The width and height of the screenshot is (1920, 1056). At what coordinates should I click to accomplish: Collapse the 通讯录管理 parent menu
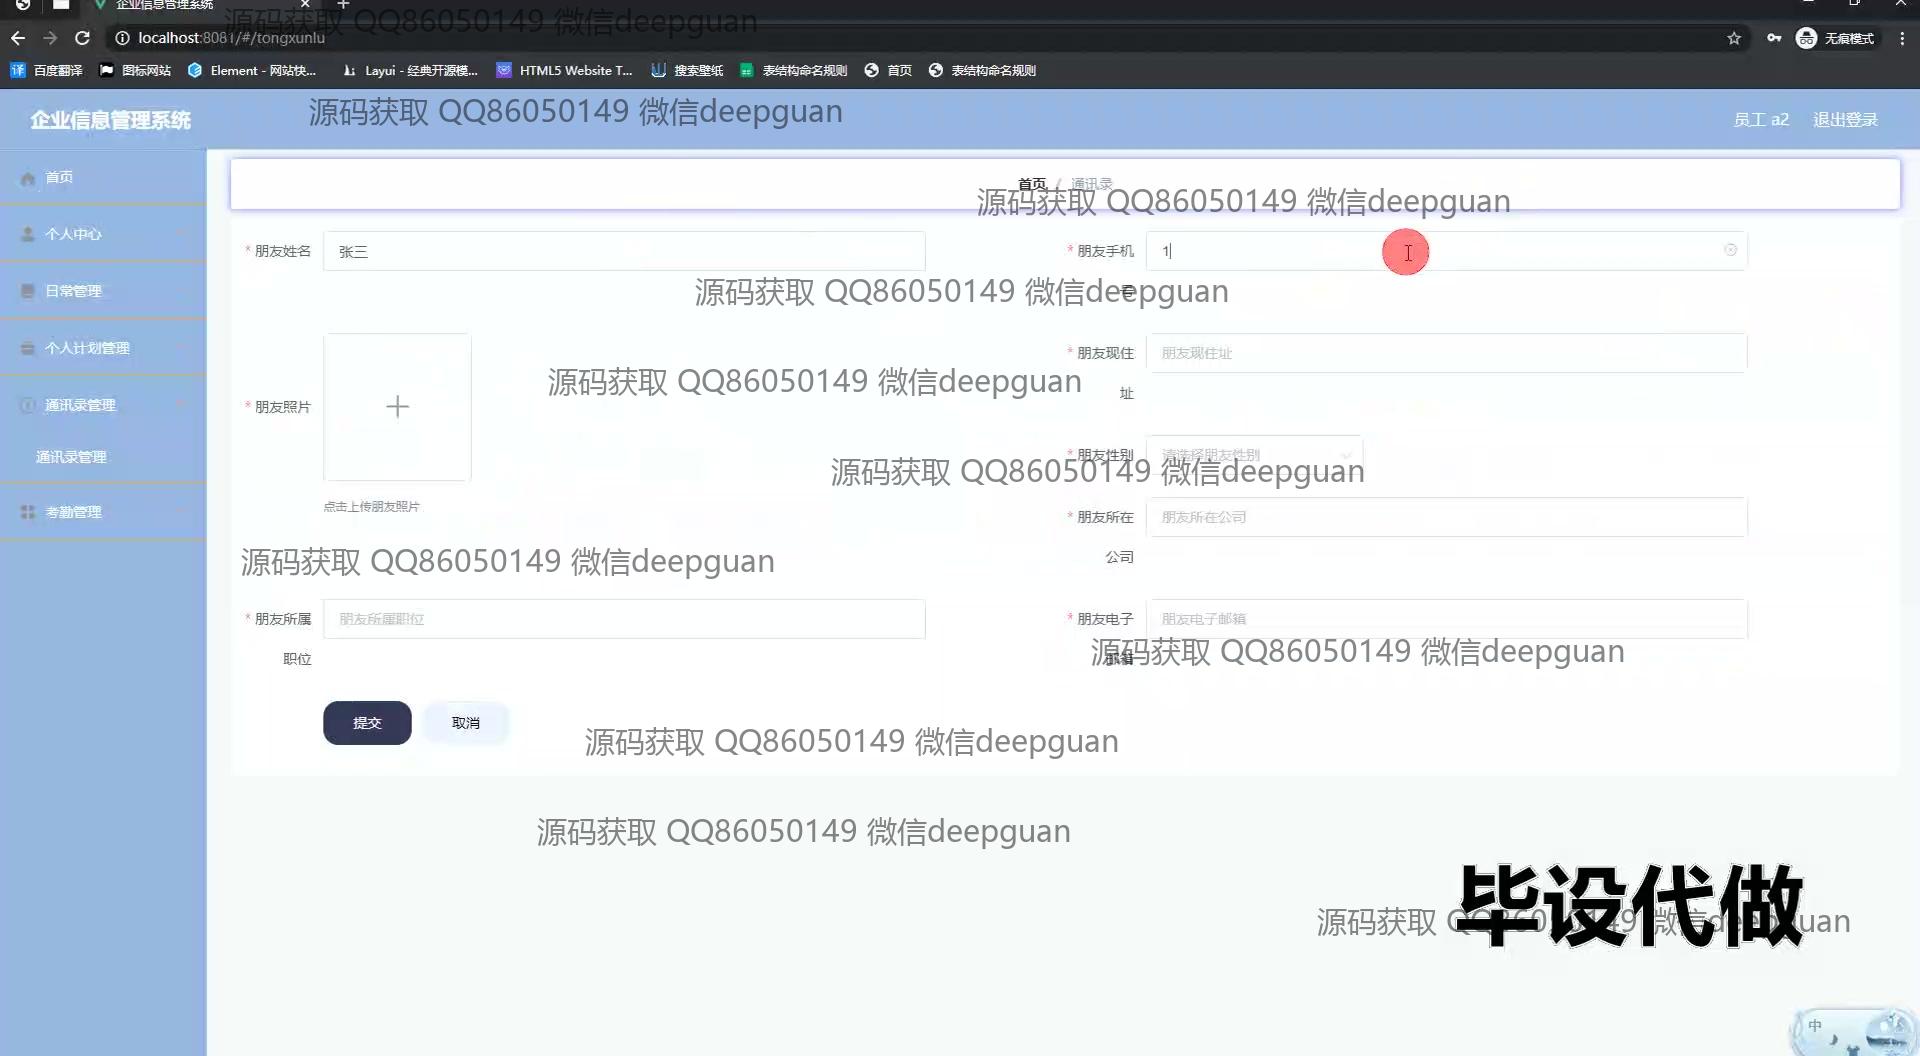click(103, 405)
